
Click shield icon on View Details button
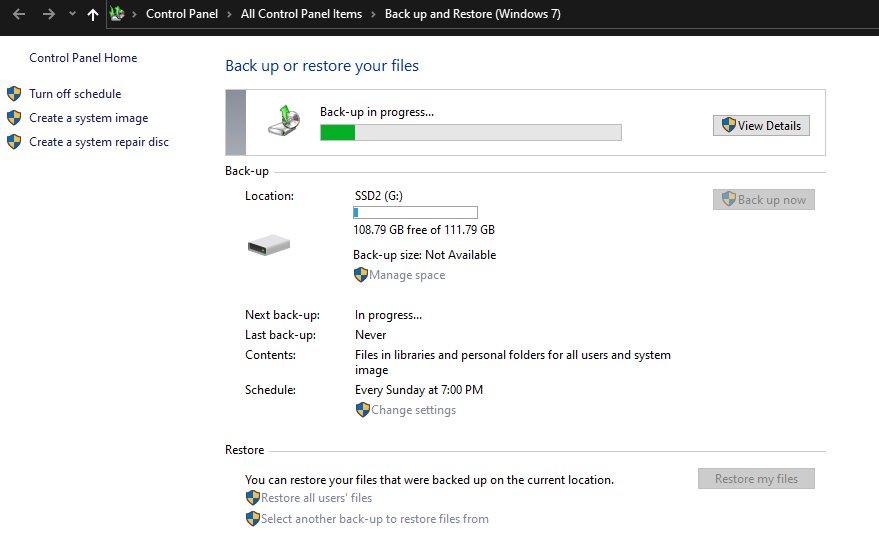(x=728, y=125)
